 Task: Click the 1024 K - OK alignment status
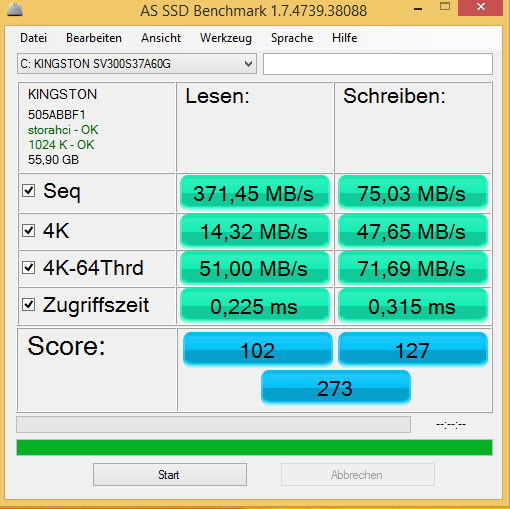click(x=61, y=145)
